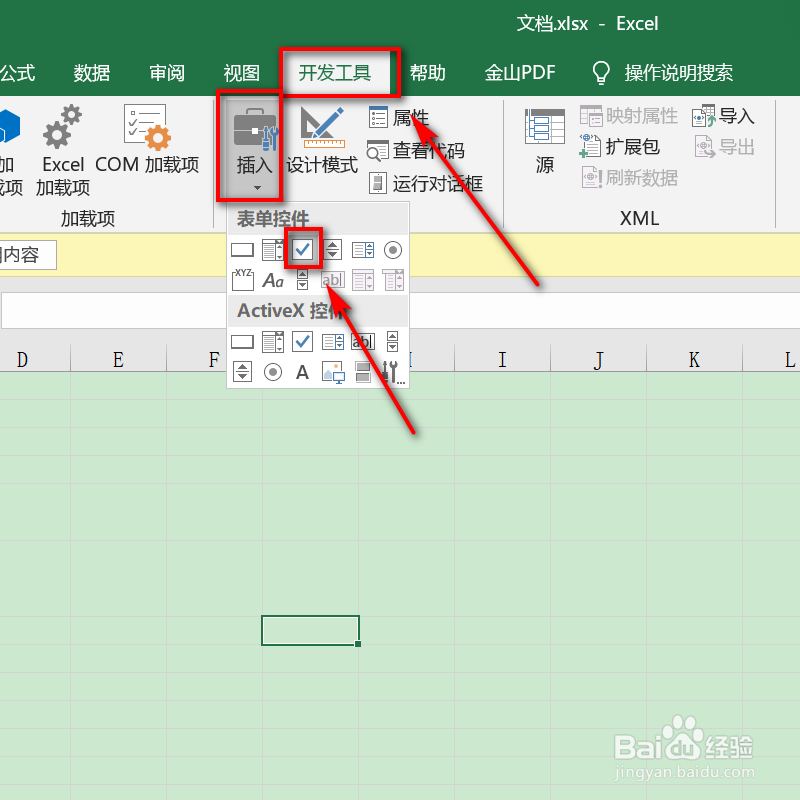The height and width of the screenshot is (800, 800).
Task: Click the 源 XML source button
Action: tap(543, 143)
